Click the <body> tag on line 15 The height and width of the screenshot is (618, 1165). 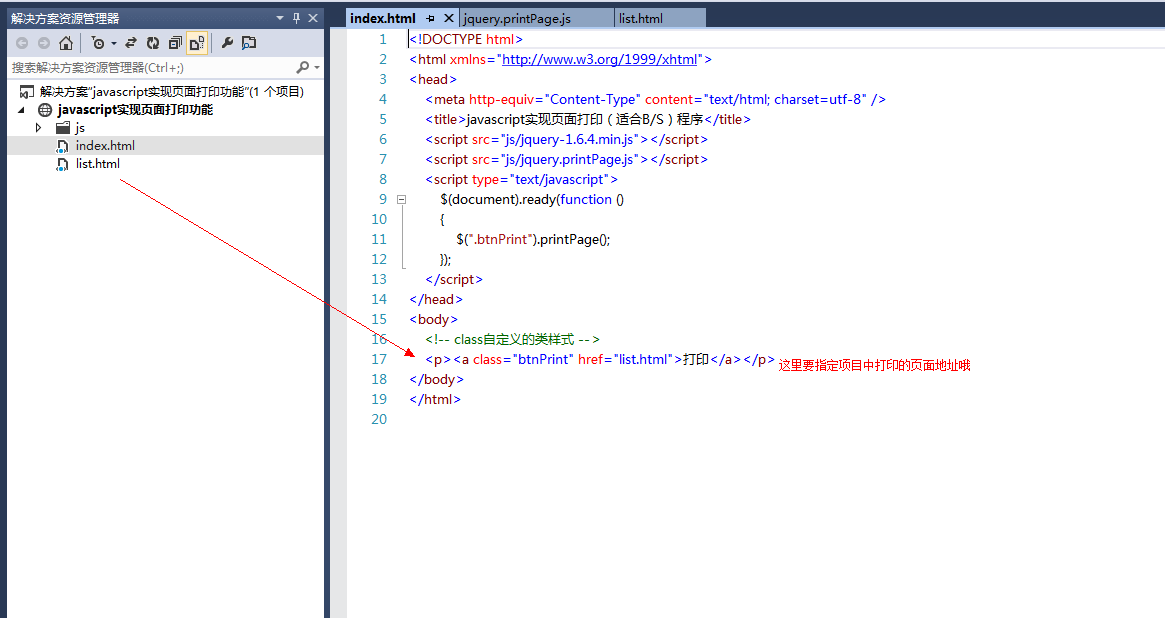click(x=433, y=320)
